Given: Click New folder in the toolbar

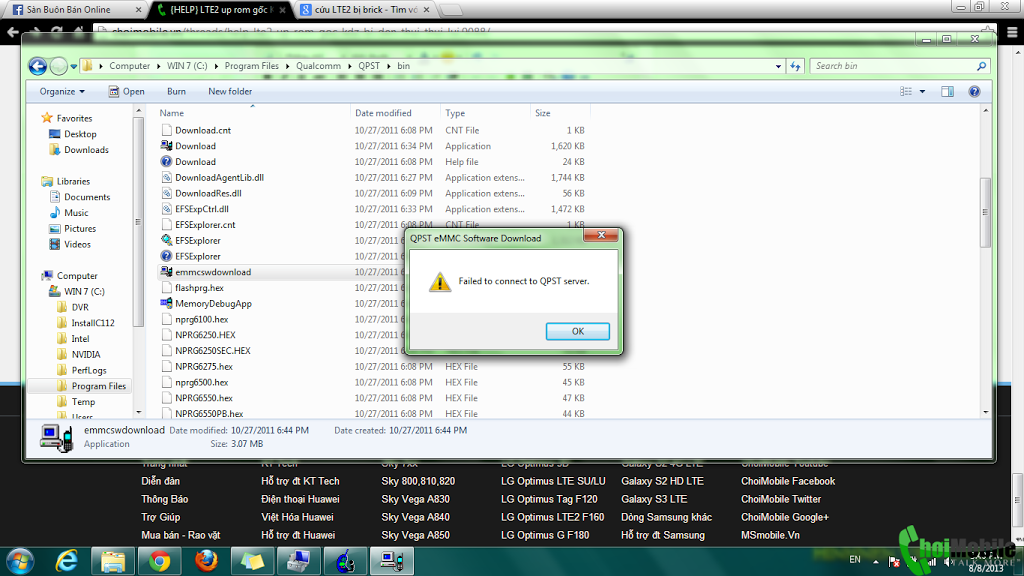Looking at the screenshot, I should (x=230, y=92).
